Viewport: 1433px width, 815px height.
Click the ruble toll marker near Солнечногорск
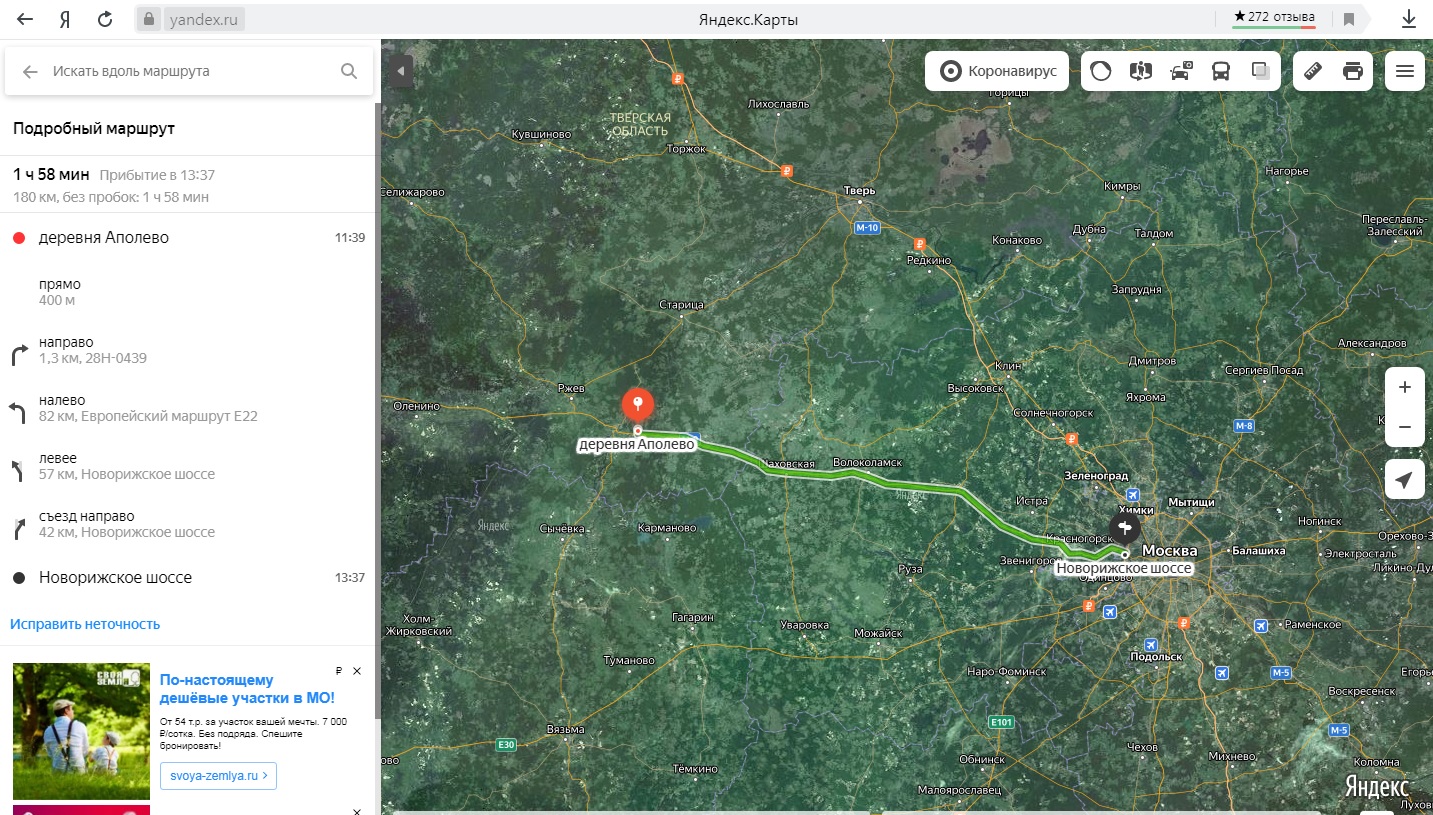point(1072,438)
